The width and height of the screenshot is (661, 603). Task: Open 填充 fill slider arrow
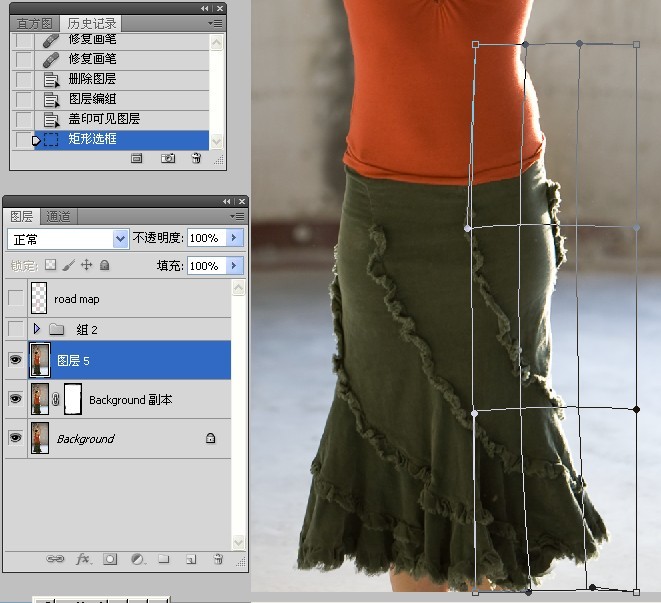(x=234, y=266)
